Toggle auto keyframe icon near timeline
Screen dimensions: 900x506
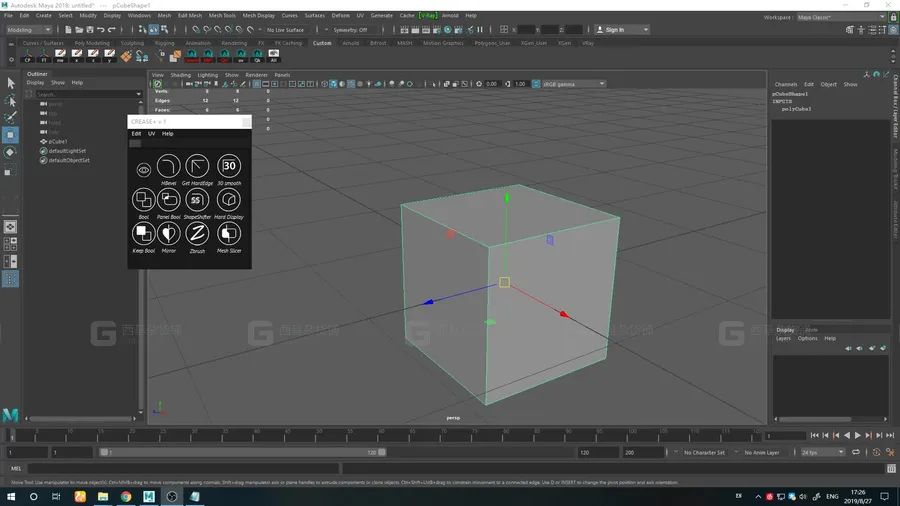pyautogui.click(x=876, y=452)
